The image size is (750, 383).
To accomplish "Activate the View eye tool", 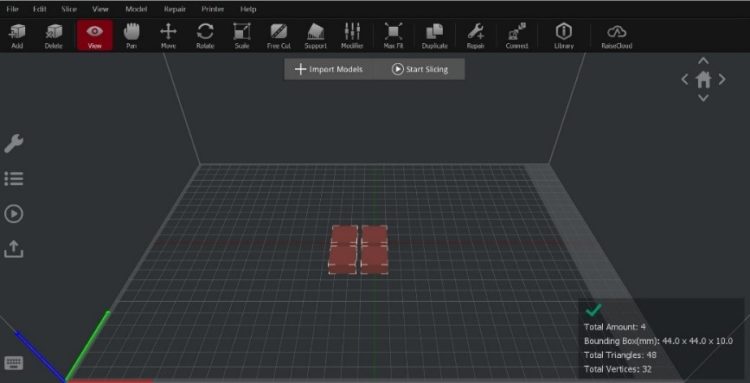I will [x=95, y=35].
